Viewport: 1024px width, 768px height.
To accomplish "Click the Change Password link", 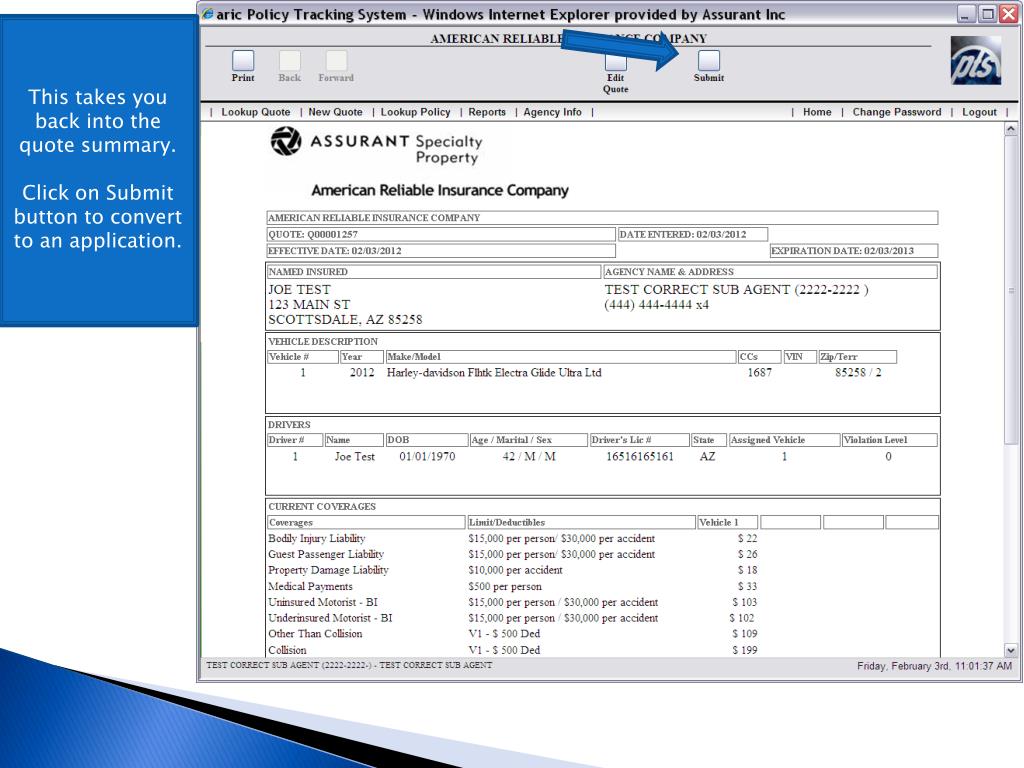I will [897, 112].
